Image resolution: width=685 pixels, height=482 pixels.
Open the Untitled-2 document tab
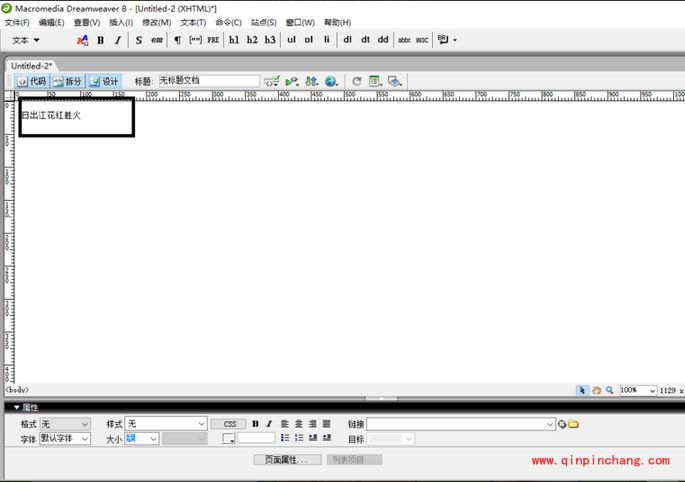(x=32, y=65)
